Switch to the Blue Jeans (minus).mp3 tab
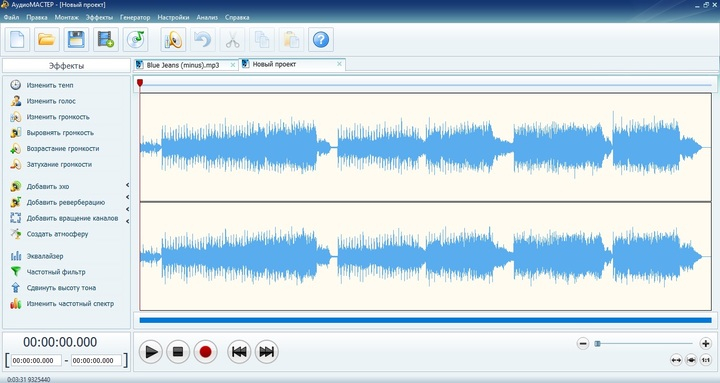720x383 pixels. 183,65
